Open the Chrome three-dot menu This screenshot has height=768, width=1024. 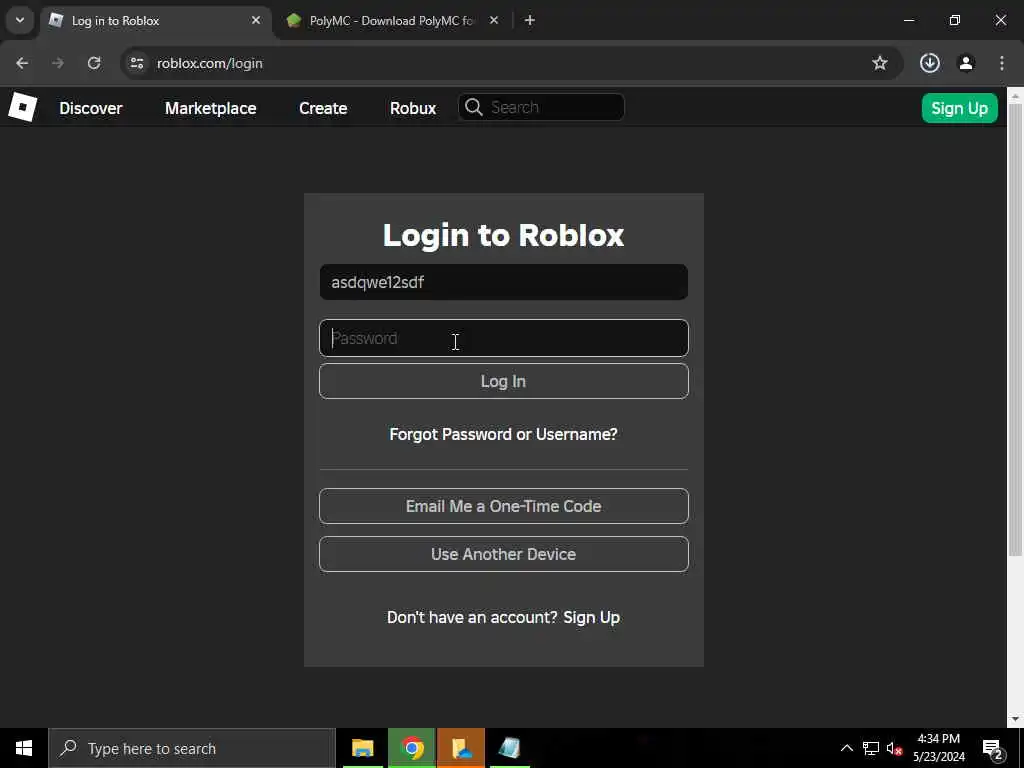1002,63
